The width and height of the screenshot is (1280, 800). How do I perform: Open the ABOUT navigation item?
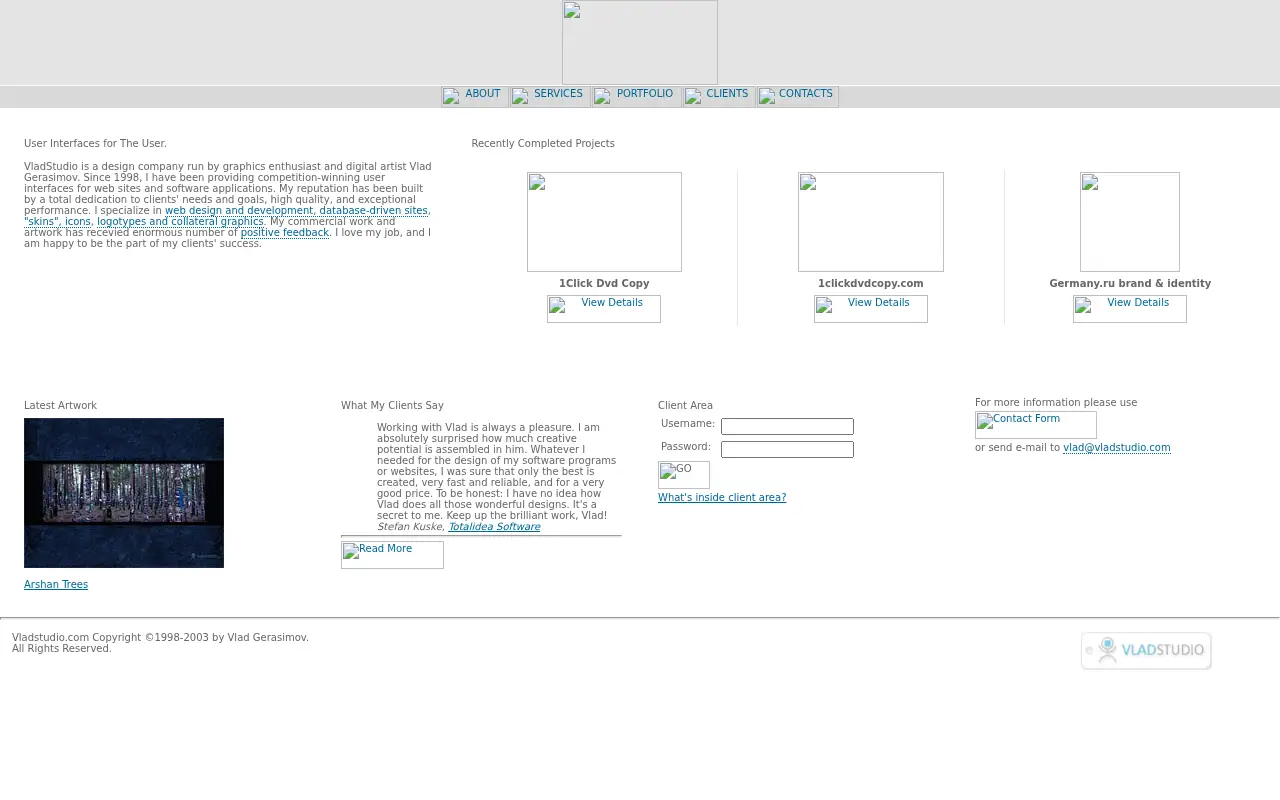pos(474,96)
